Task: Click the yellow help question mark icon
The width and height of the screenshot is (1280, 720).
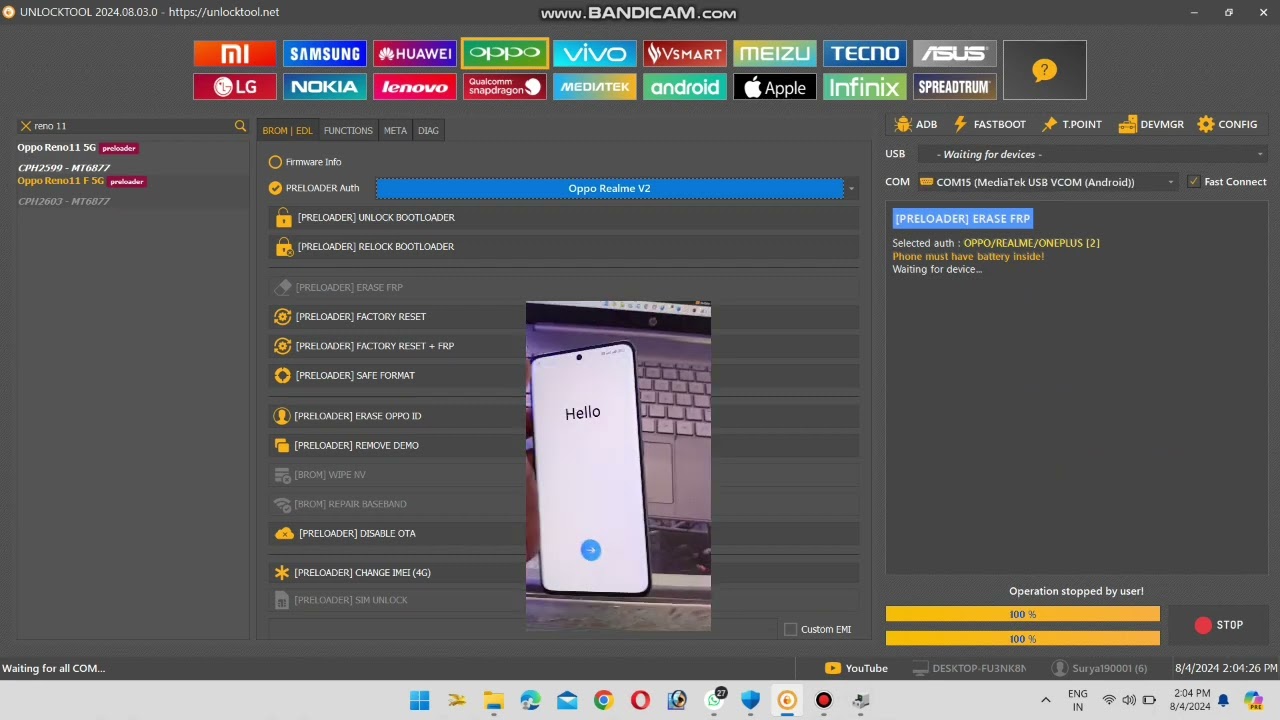Action: [1044, 70]
